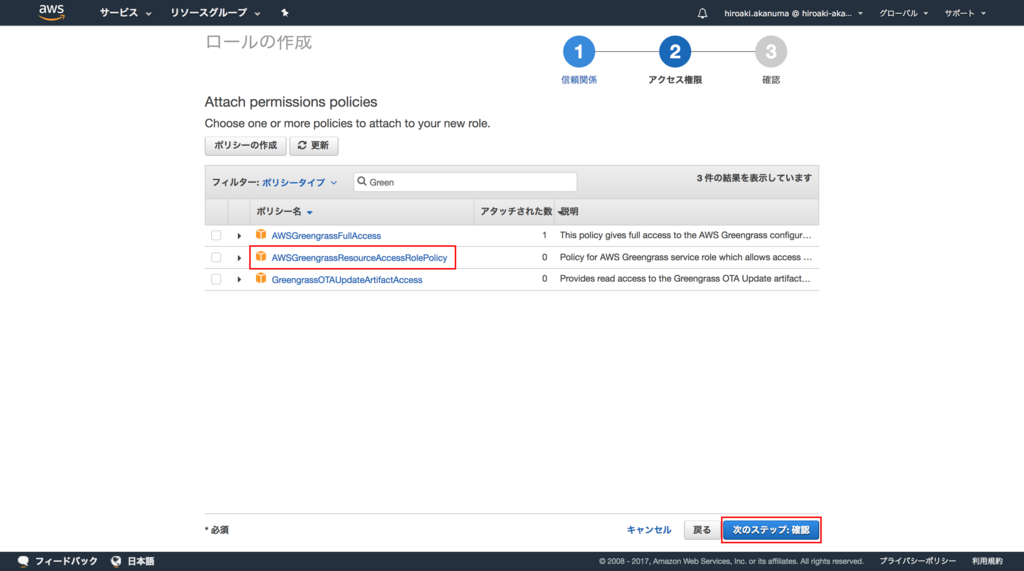
Task: Click the orange policy icon for AWSGreengrassFullAccess
Action: [261, 235]
